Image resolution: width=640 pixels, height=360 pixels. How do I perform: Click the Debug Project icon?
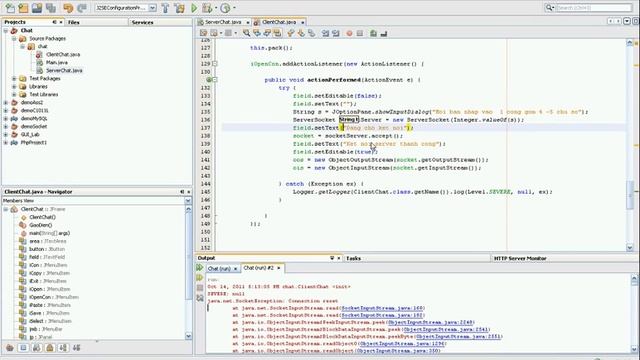click(x=207, y=8)
